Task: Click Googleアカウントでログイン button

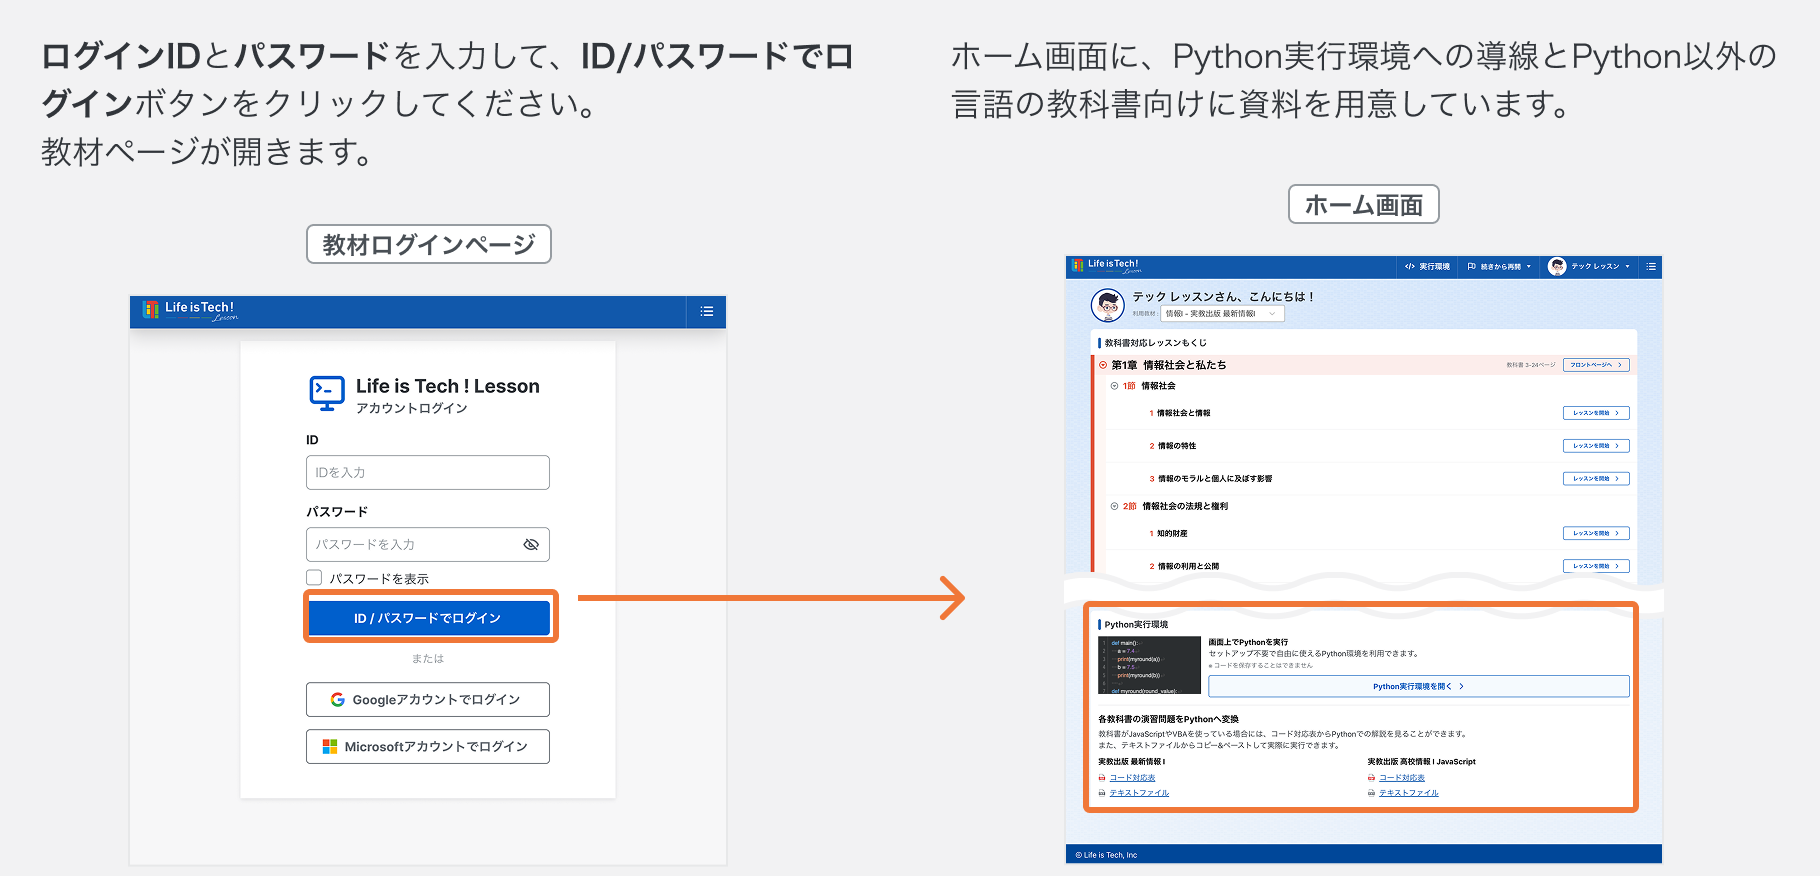Action: coord(428,699)
